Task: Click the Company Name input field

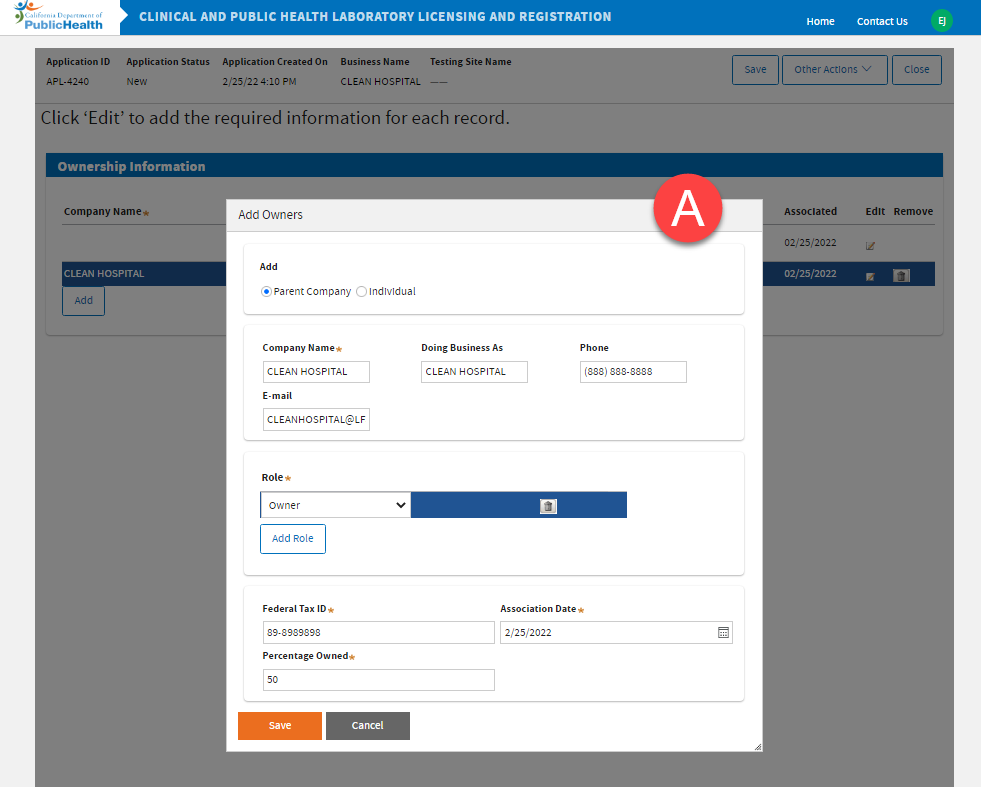Action: 316,372
